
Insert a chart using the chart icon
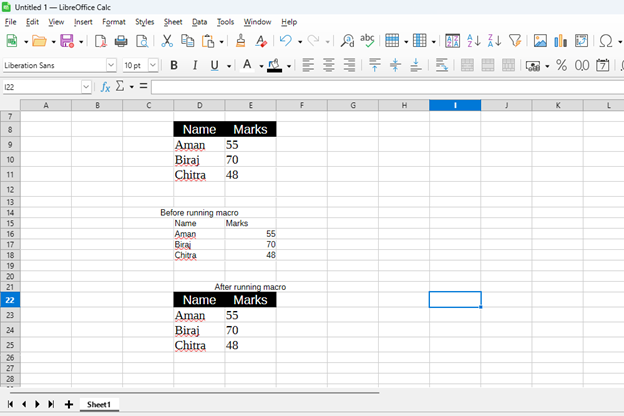point(560,41)
